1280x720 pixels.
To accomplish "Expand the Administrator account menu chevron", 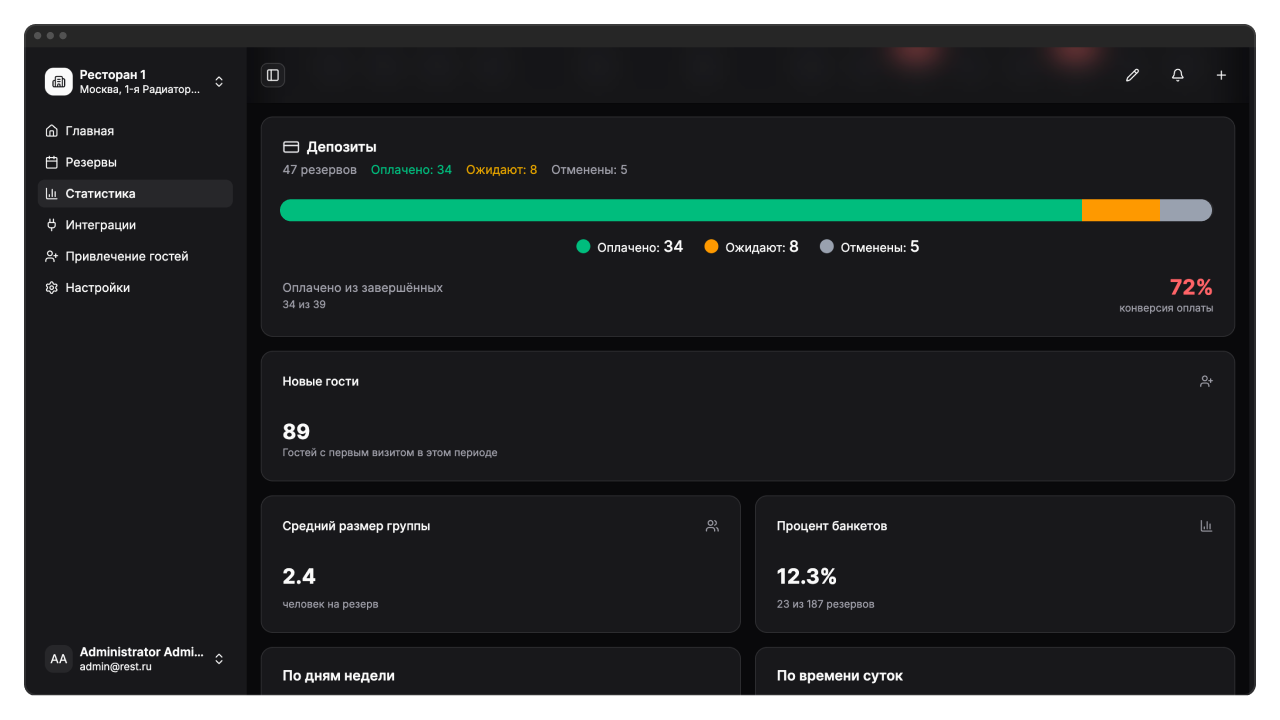I will (x=219, y=659).
